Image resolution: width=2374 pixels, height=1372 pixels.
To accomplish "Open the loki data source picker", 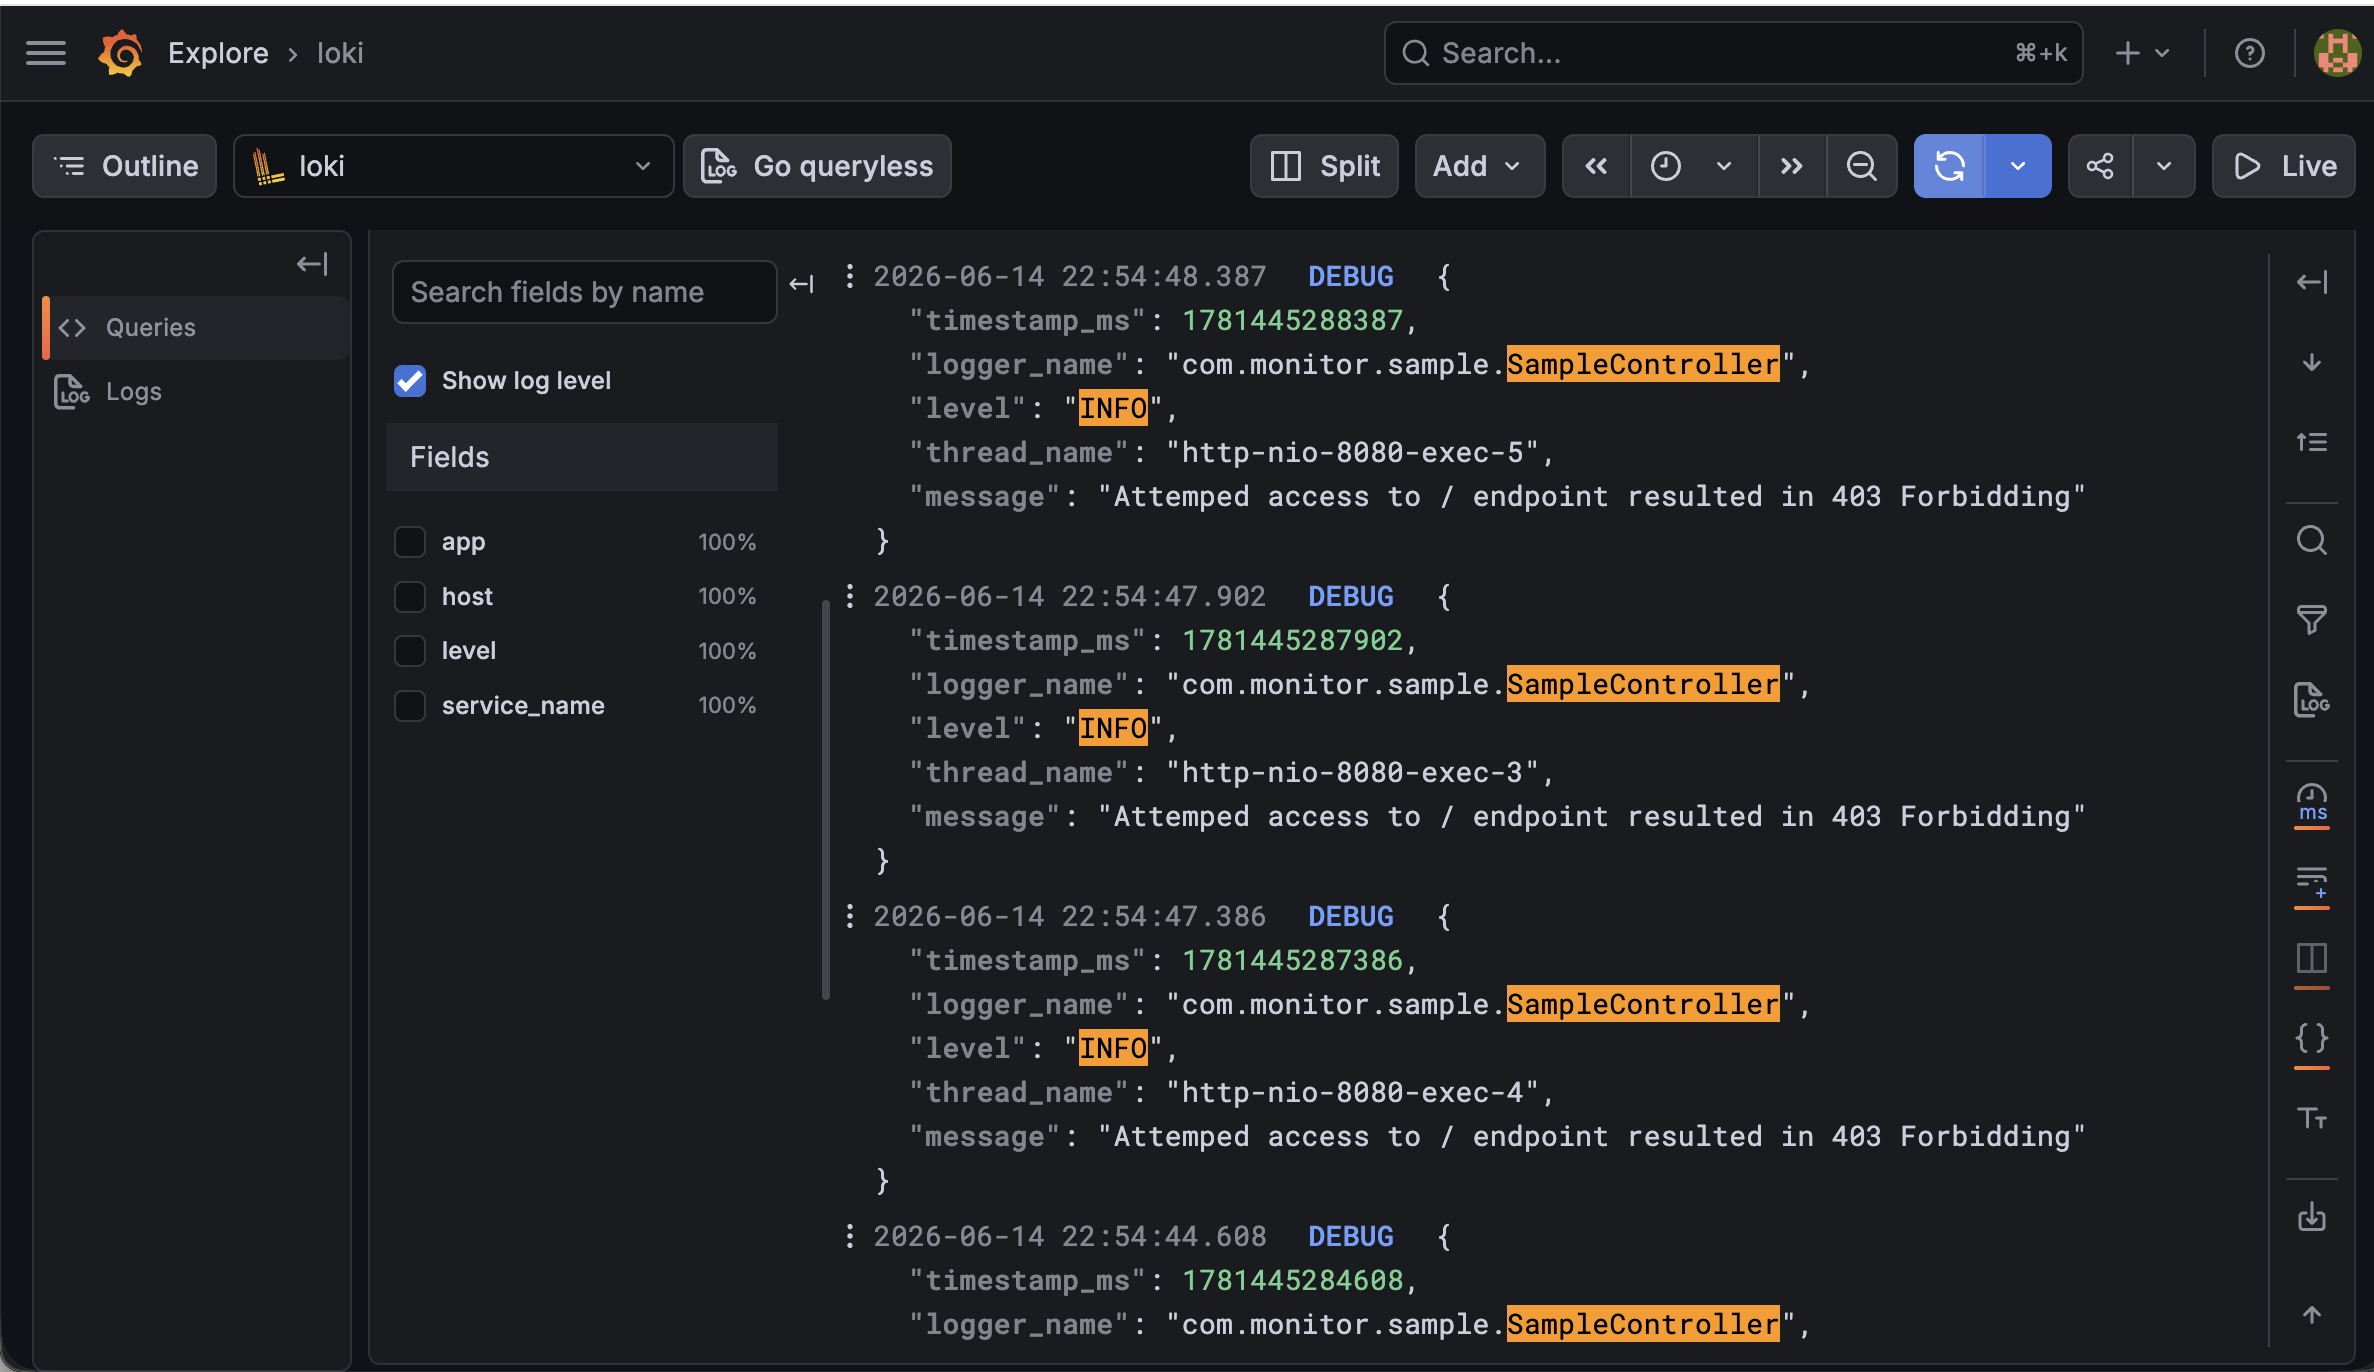I will tap(453, 166).
